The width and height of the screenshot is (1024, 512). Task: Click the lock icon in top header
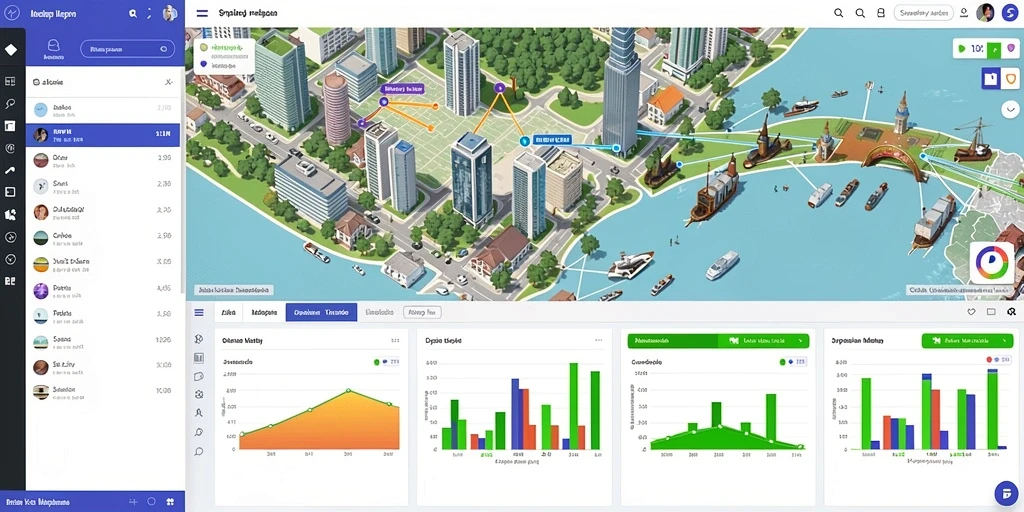point(880,13)
